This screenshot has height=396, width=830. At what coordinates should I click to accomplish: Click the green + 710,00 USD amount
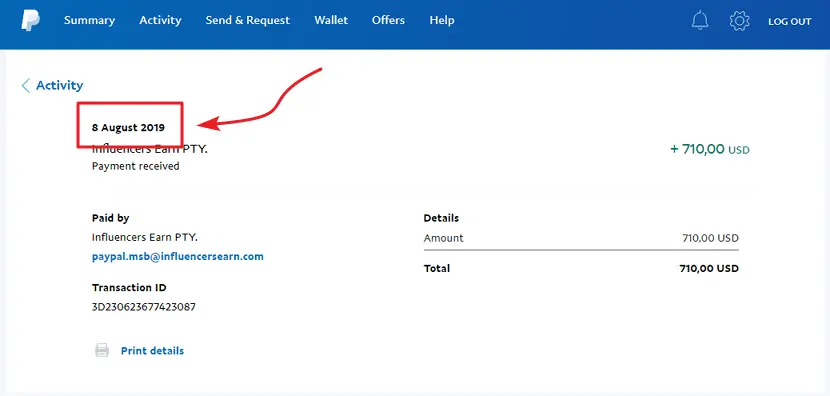tap(710, 149)
